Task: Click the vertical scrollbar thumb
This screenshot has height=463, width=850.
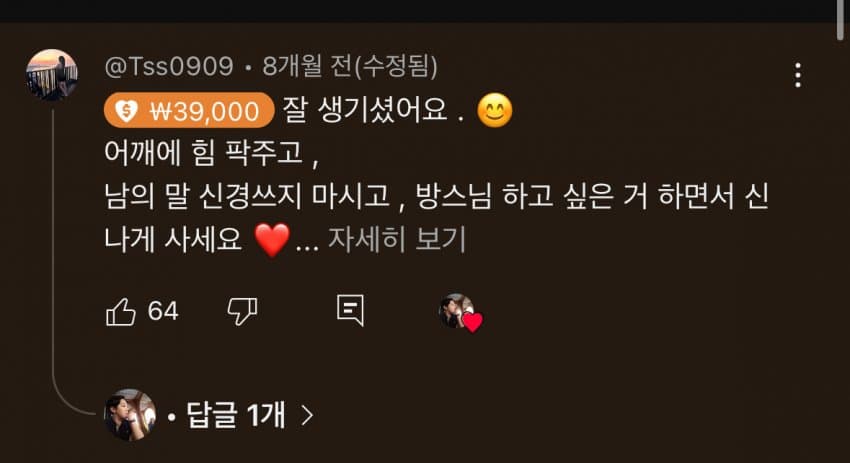Action: pos(840,20)
